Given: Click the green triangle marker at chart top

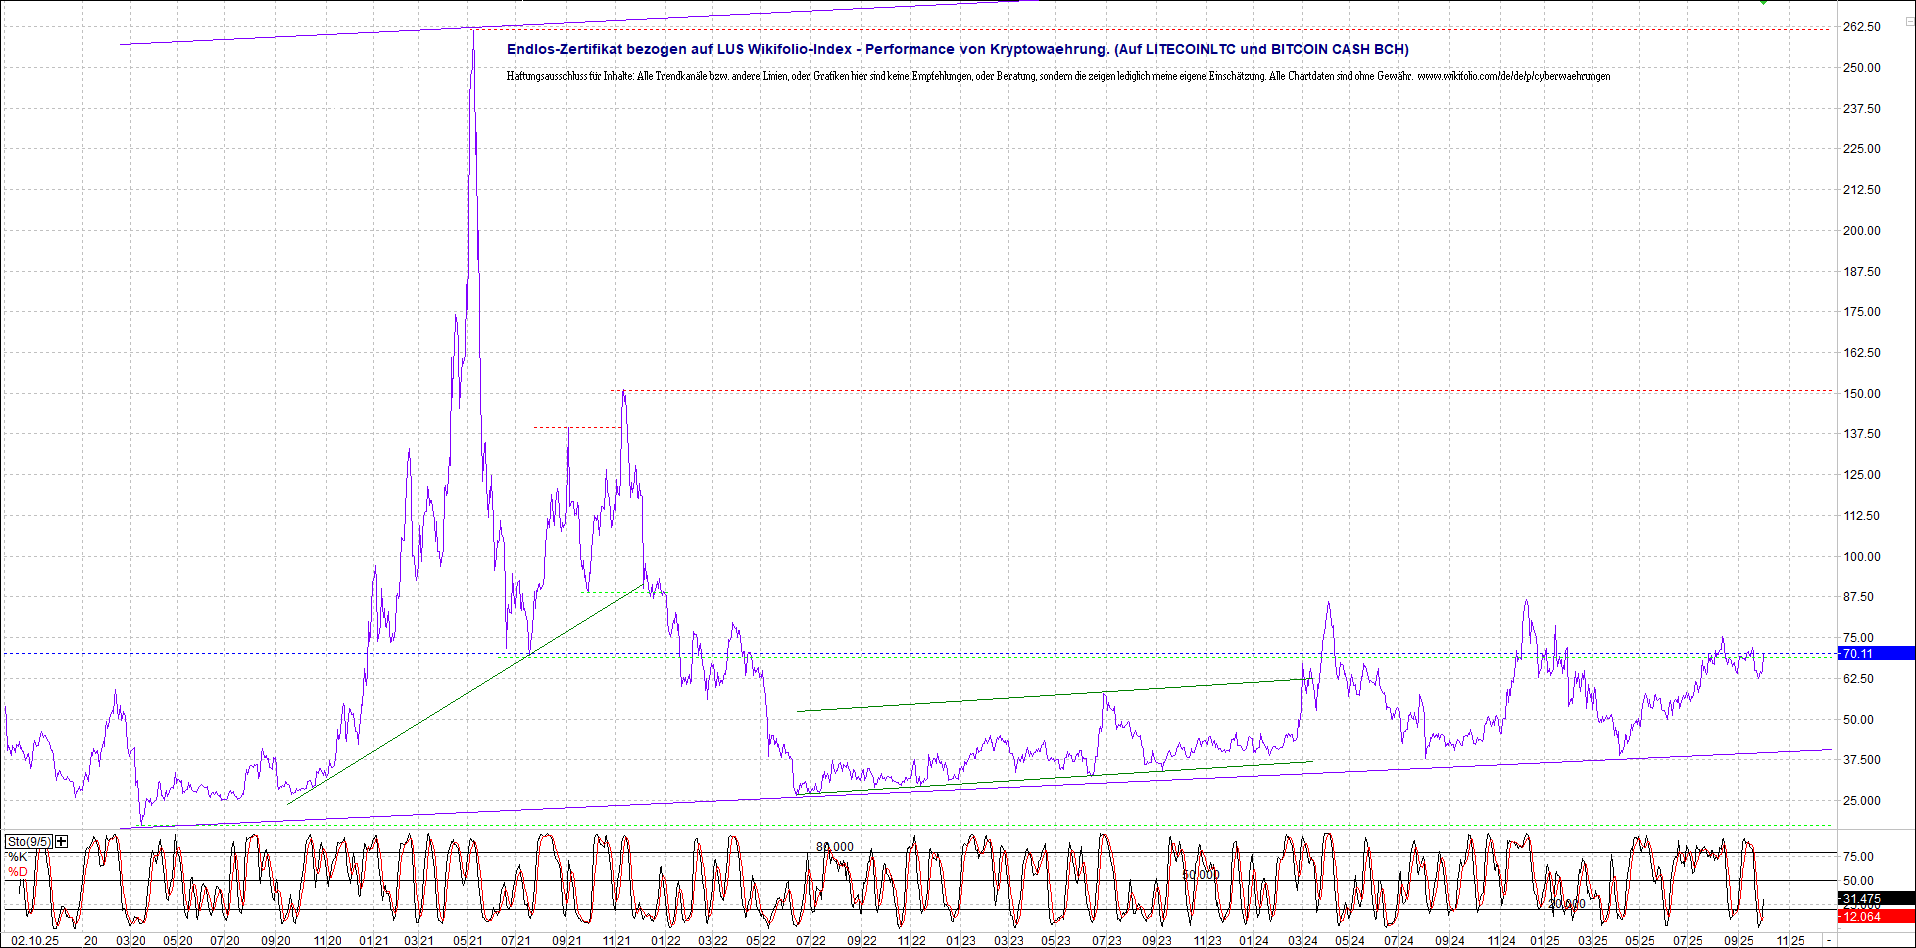Looking at the screenshot, I should 1763,2.
